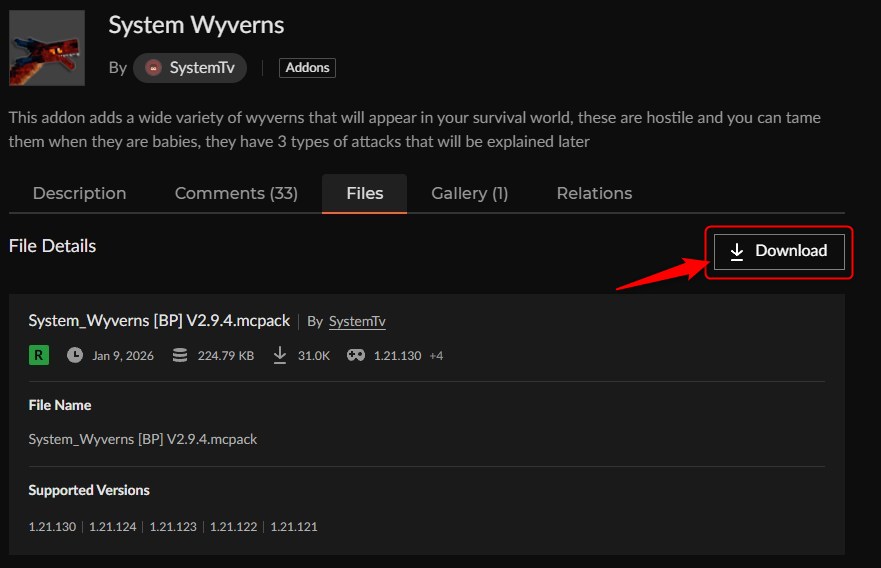Switch to the Description tab
The image size is (881, 568).
click(x=80, y=194)
